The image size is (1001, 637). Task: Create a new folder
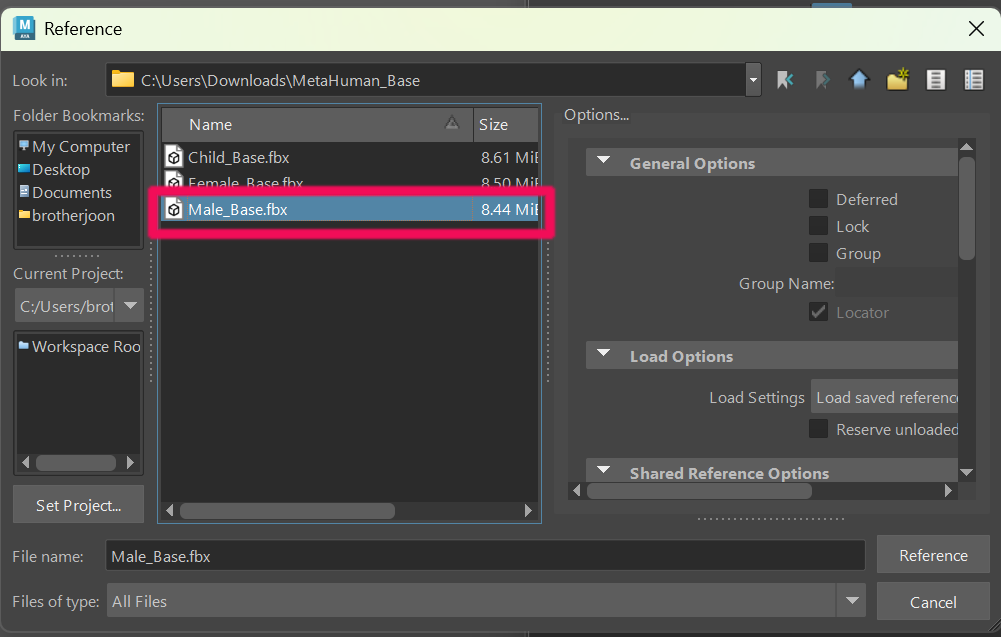coord(897,80)
